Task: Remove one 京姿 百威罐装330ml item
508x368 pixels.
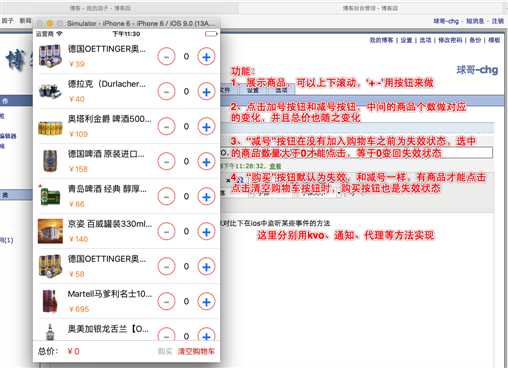Action: (x=166, y=232)
